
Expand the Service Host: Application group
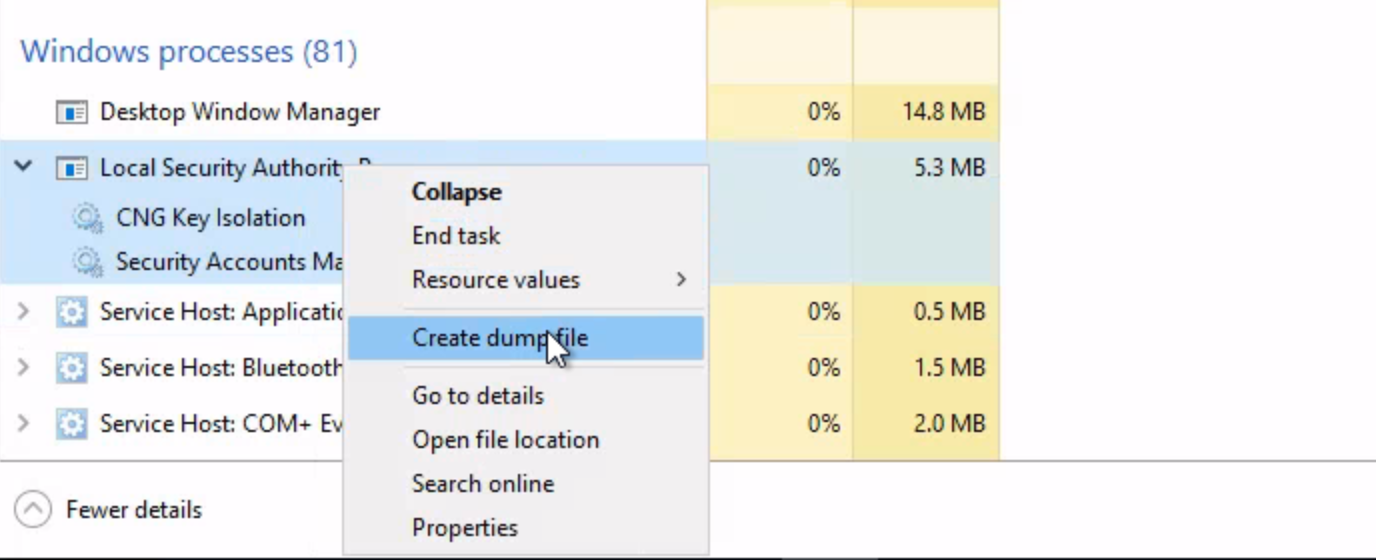(x=23, y=312)
